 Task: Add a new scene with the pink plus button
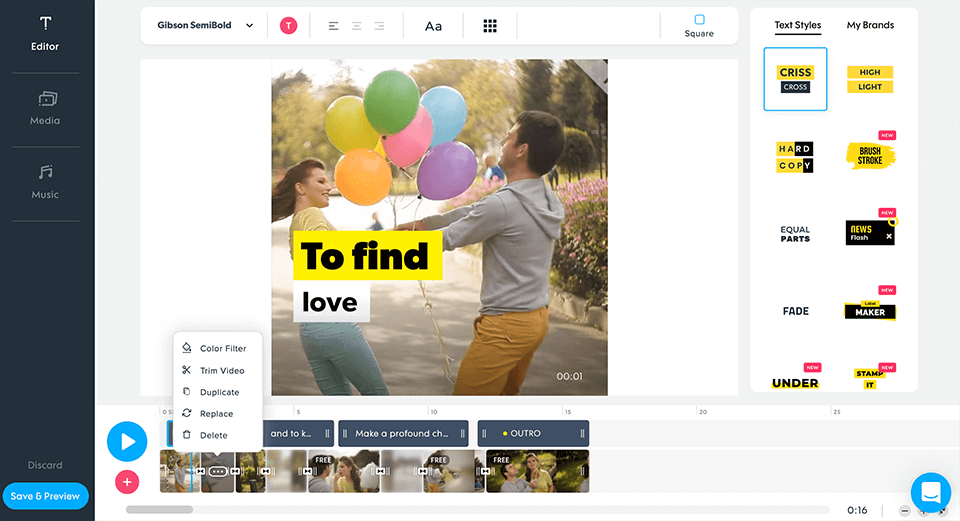(x=127, y=482)
